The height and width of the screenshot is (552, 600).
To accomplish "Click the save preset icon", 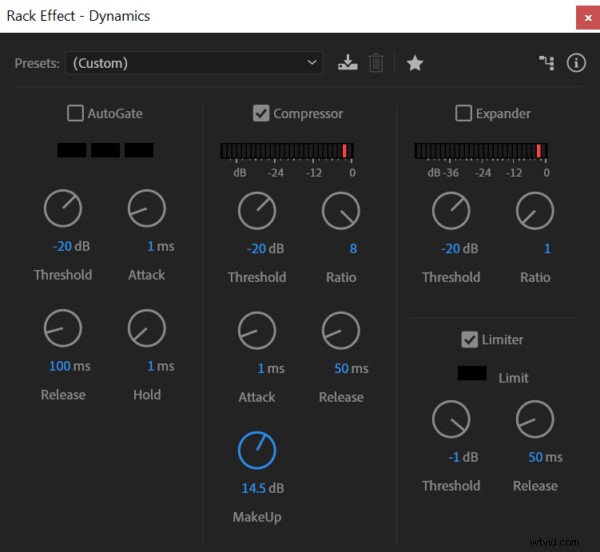I will click(347, 63).
